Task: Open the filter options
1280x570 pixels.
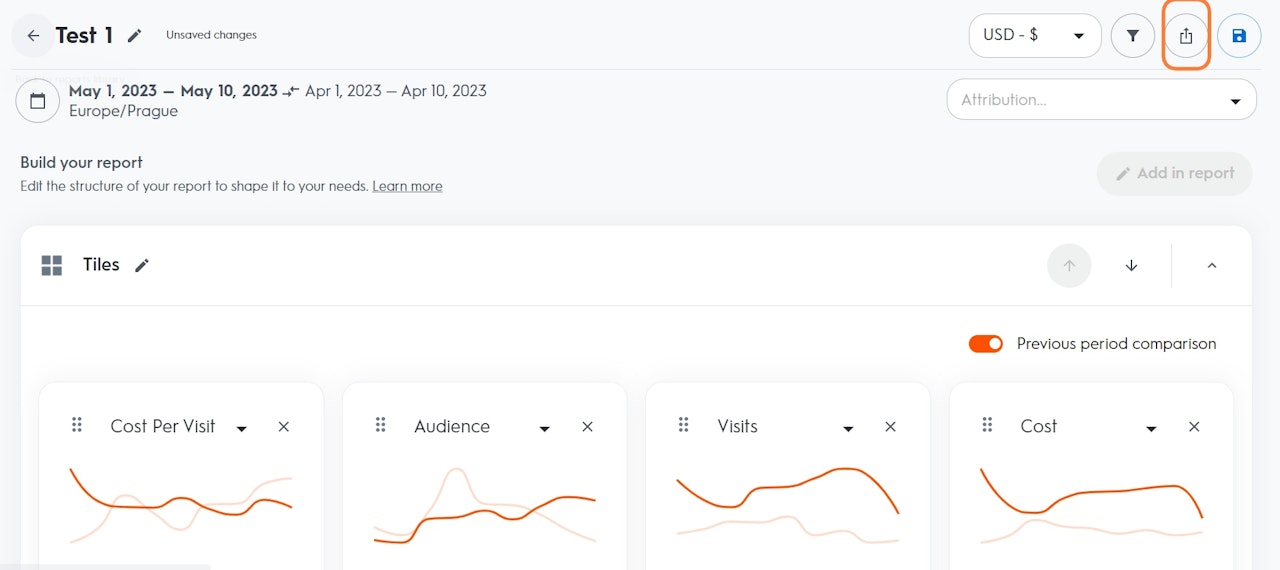Action: tap(1133, 36)
